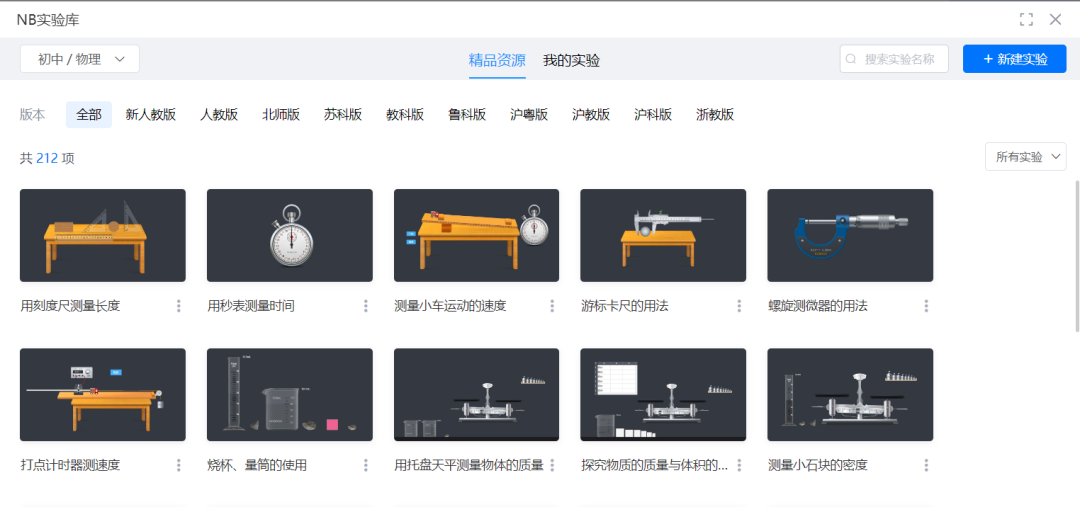Select 鲁科版 version filter
Screen dimensions: 1080x507
click(467, 114)
